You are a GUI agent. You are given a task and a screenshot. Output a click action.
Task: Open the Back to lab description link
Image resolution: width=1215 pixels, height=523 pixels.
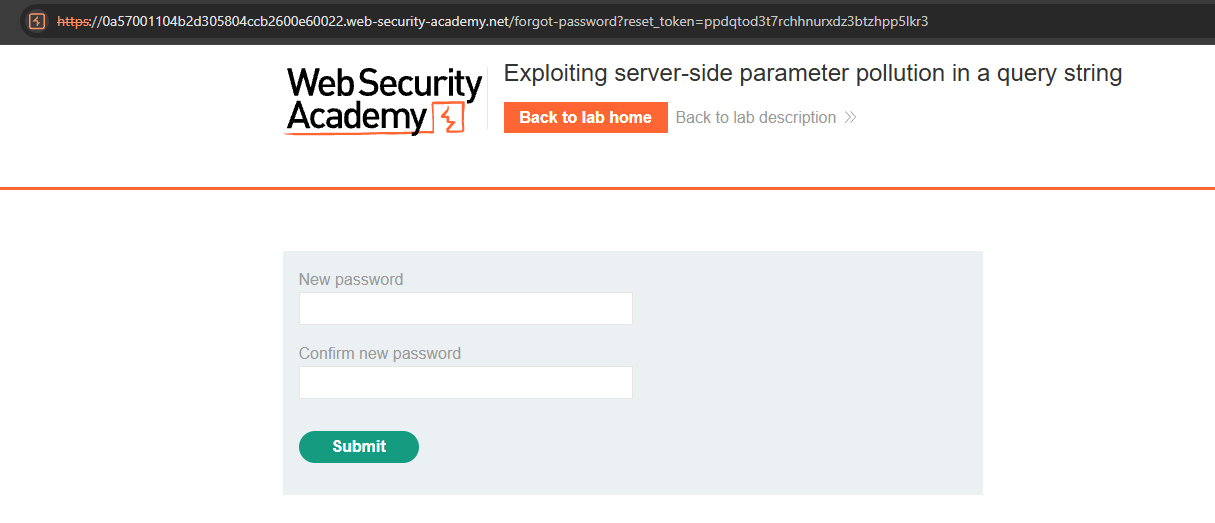(755, 118)
